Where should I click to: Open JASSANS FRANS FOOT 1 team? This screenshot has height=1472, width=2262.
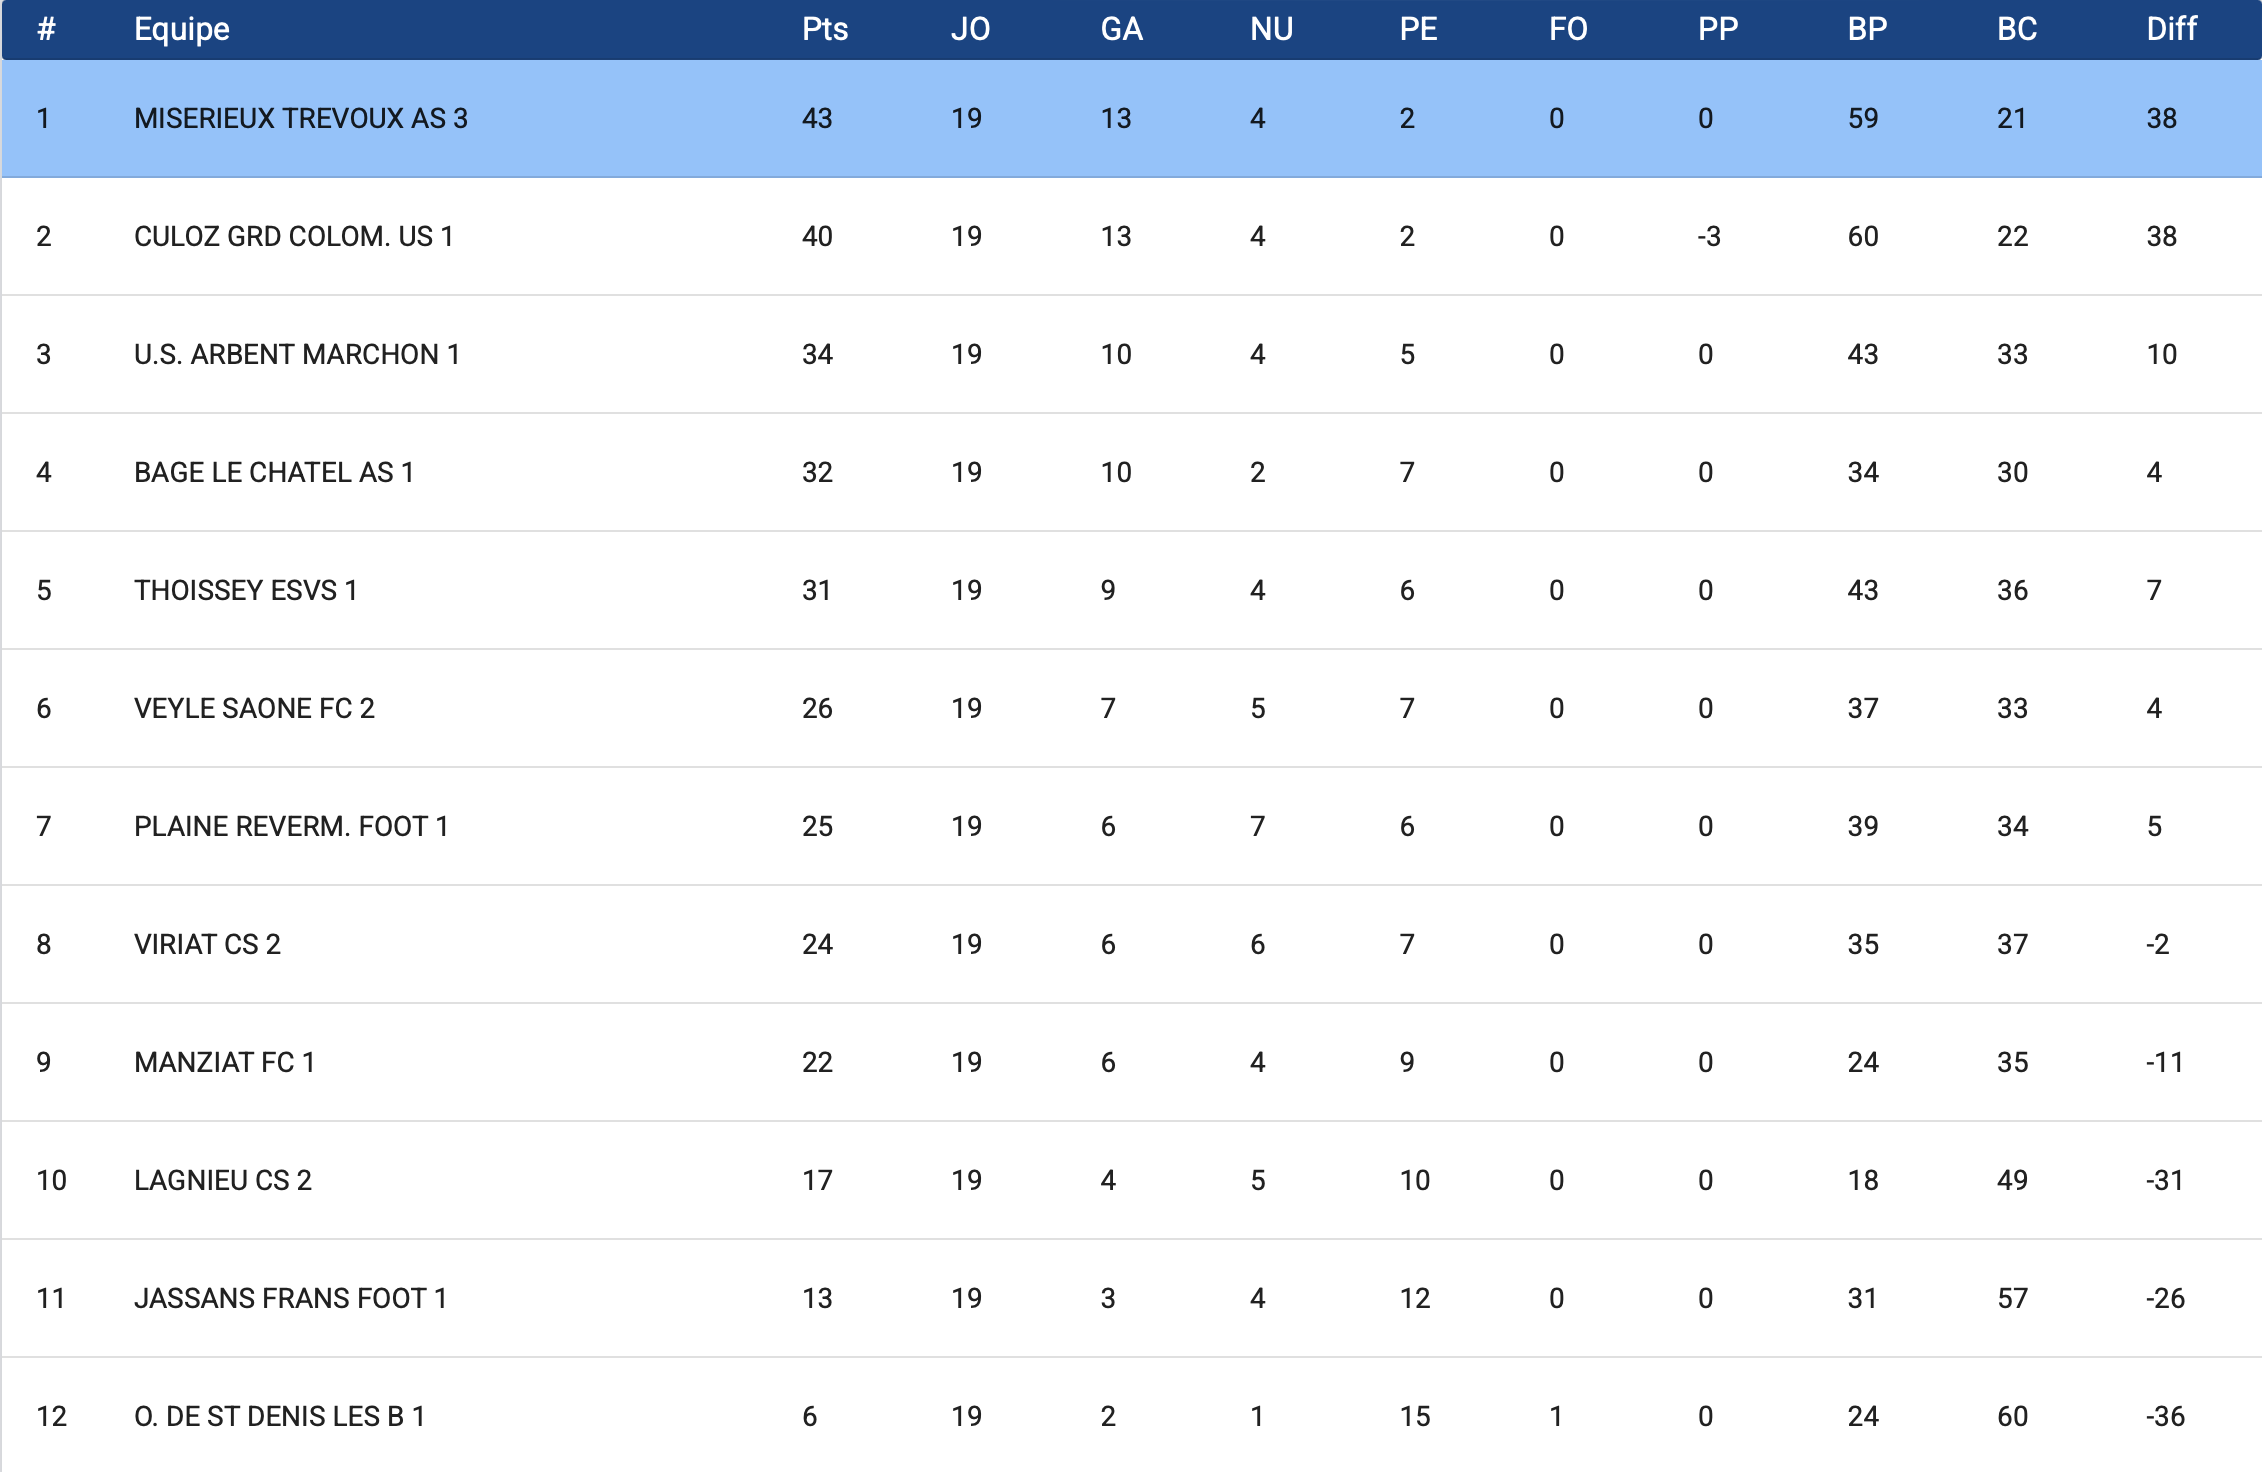[290, 1299]
